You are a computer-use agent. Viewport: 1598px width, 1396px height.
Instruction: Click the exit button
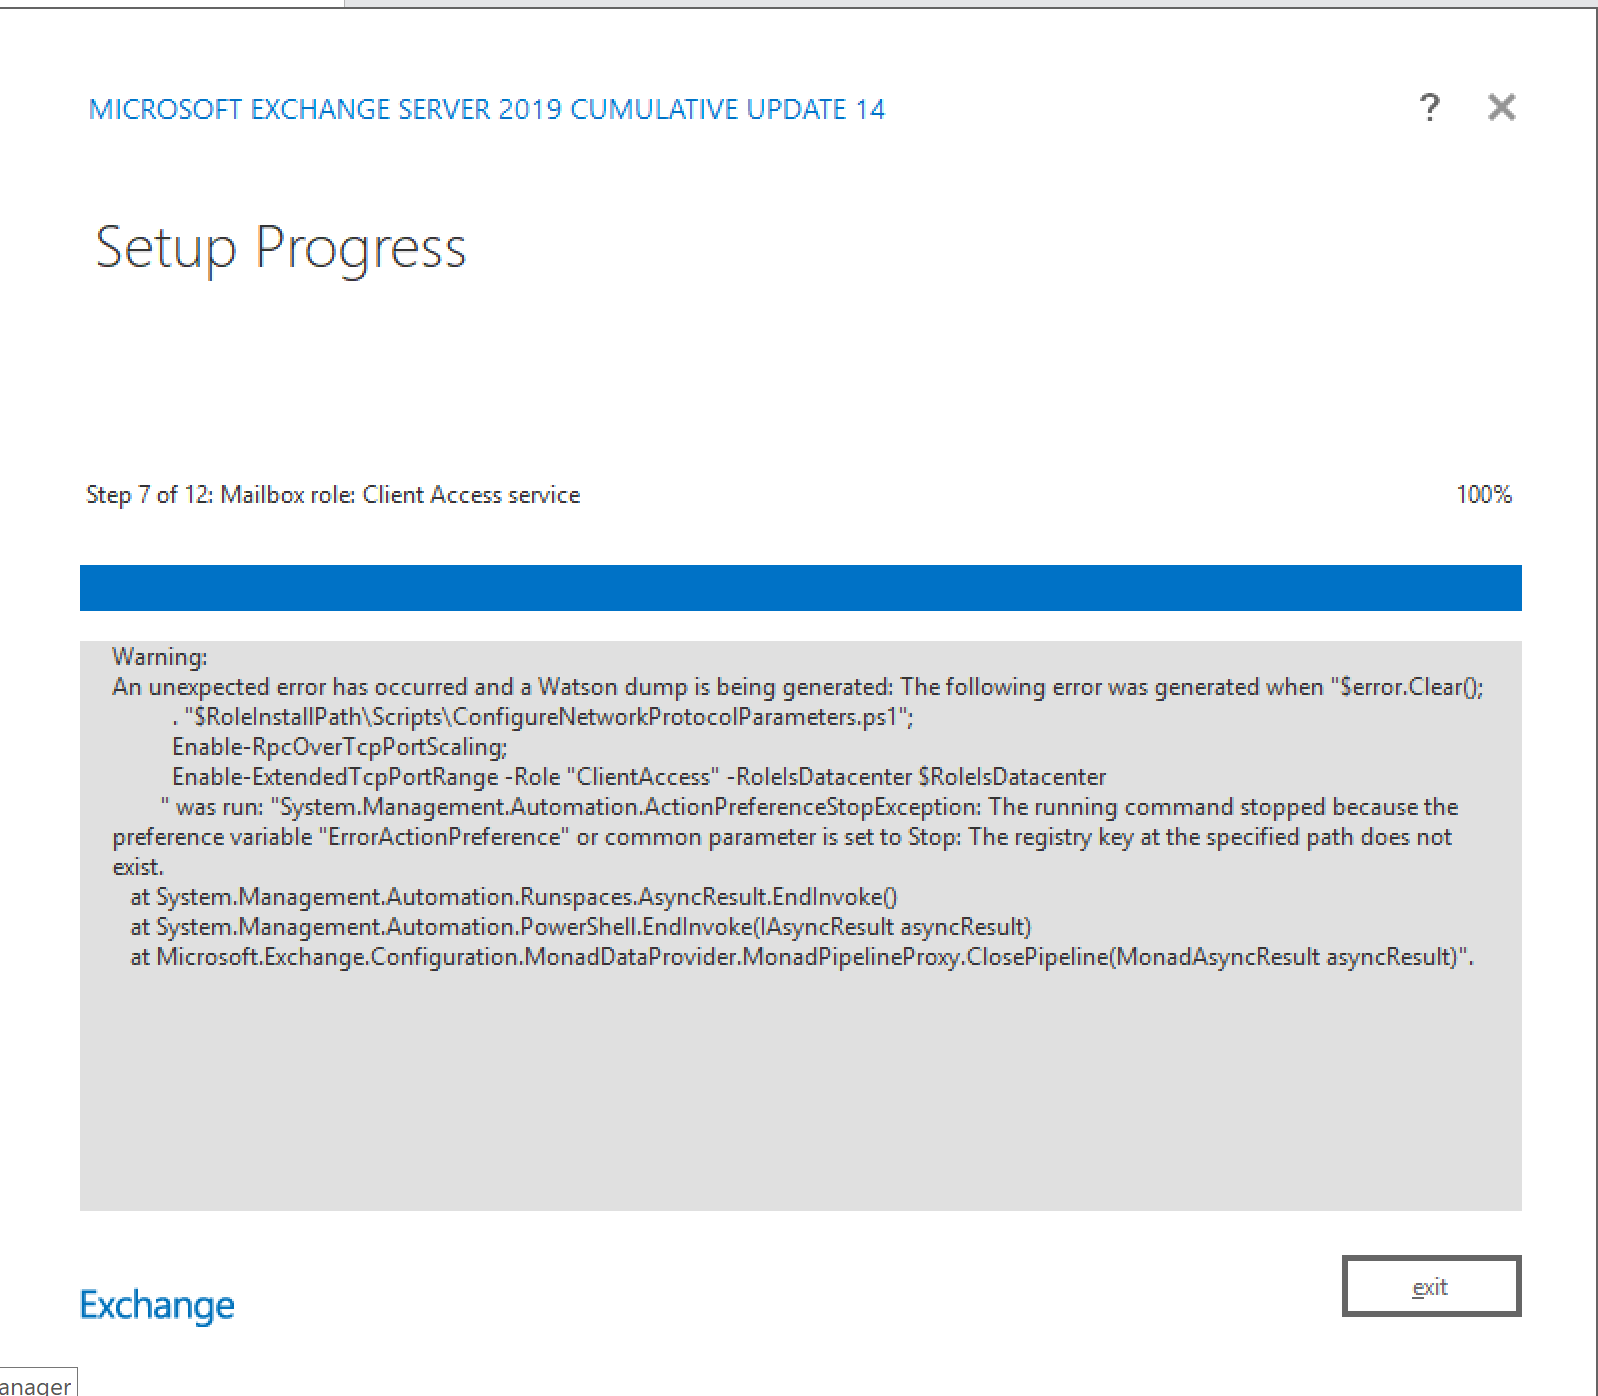(1431, 1286)
